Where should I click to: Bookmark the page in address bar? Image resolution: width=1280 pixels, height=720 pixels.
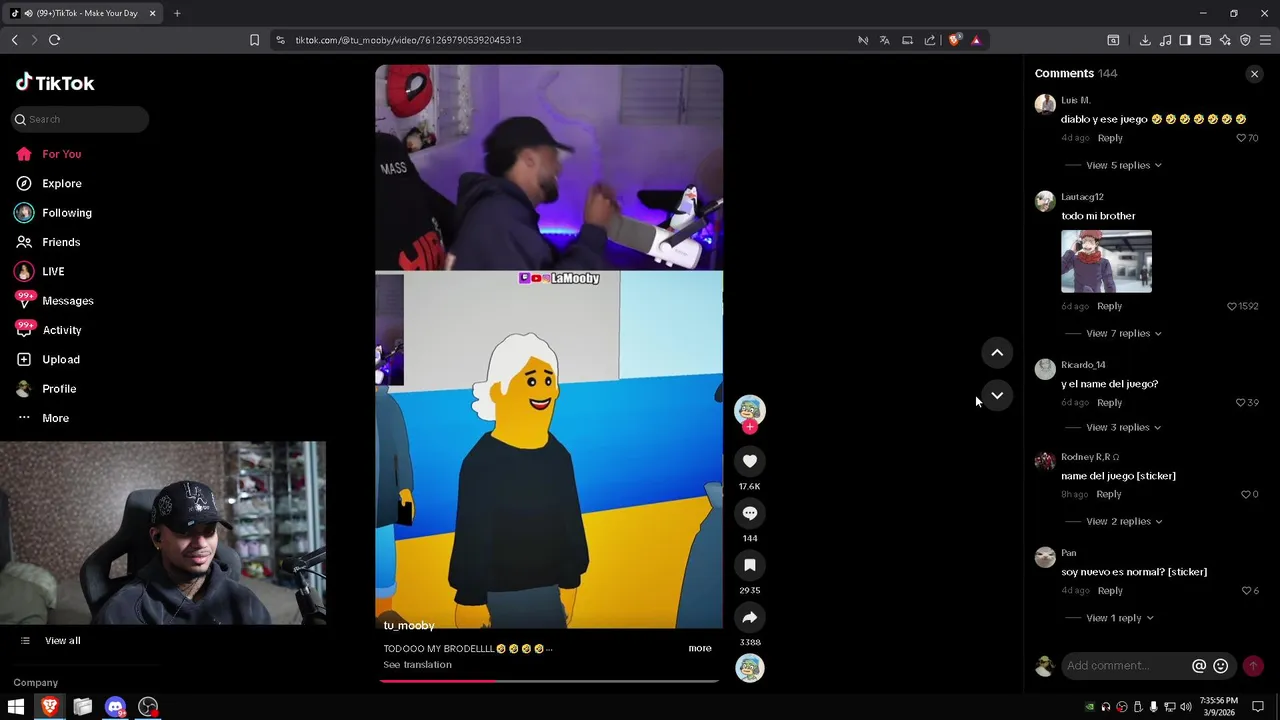(x=254, y=40)
